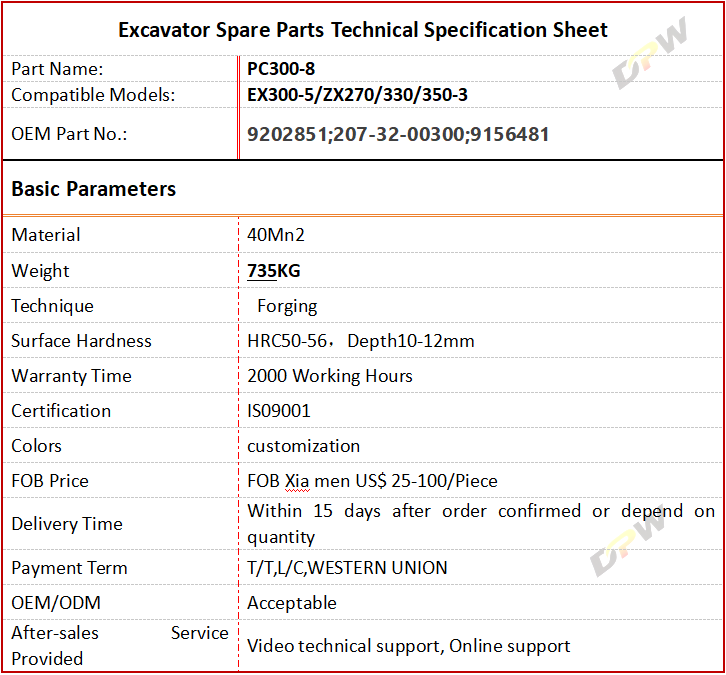The width and height of the screenshot is (726, 675).
Task: Click the OEM numbers '9202851;207-32-00300;9156481'
Action: click(398, 134)
